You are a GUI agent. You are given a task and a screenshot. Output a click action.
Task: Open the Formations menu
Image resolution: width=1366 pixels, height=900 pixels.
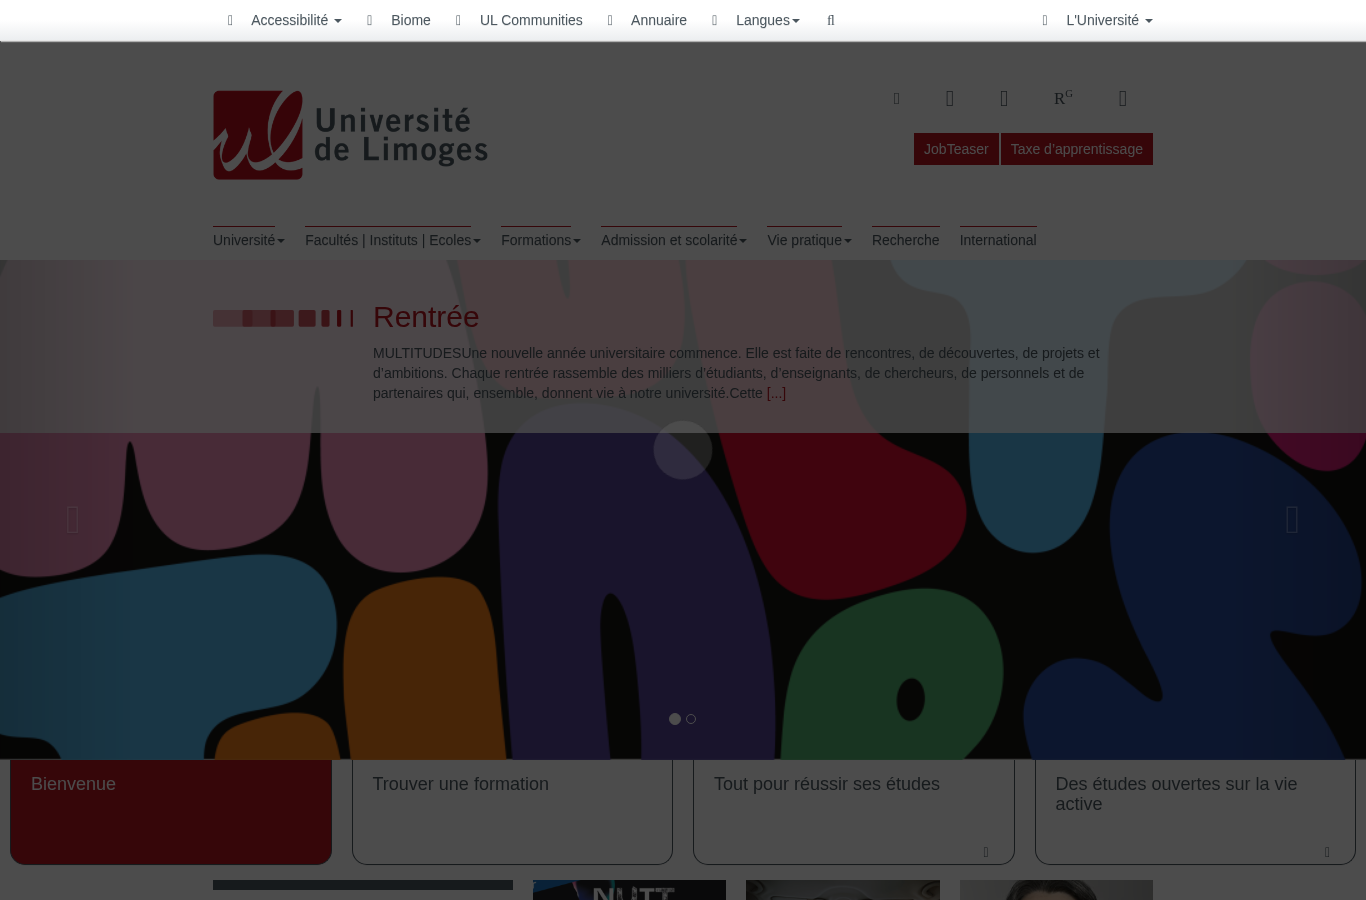point(541,240)
